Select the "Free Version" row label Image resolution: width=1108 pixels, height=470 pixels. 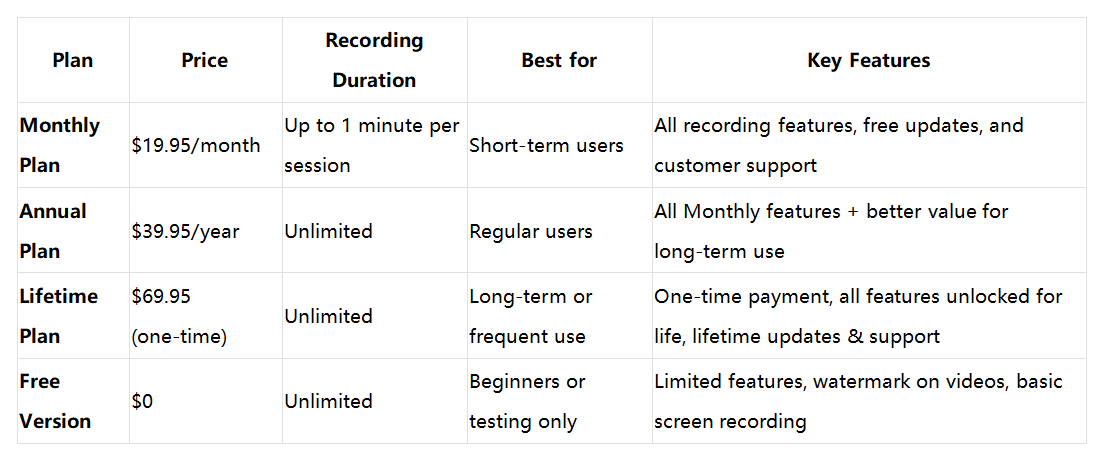pyautogui.click(x=55, y=401)
